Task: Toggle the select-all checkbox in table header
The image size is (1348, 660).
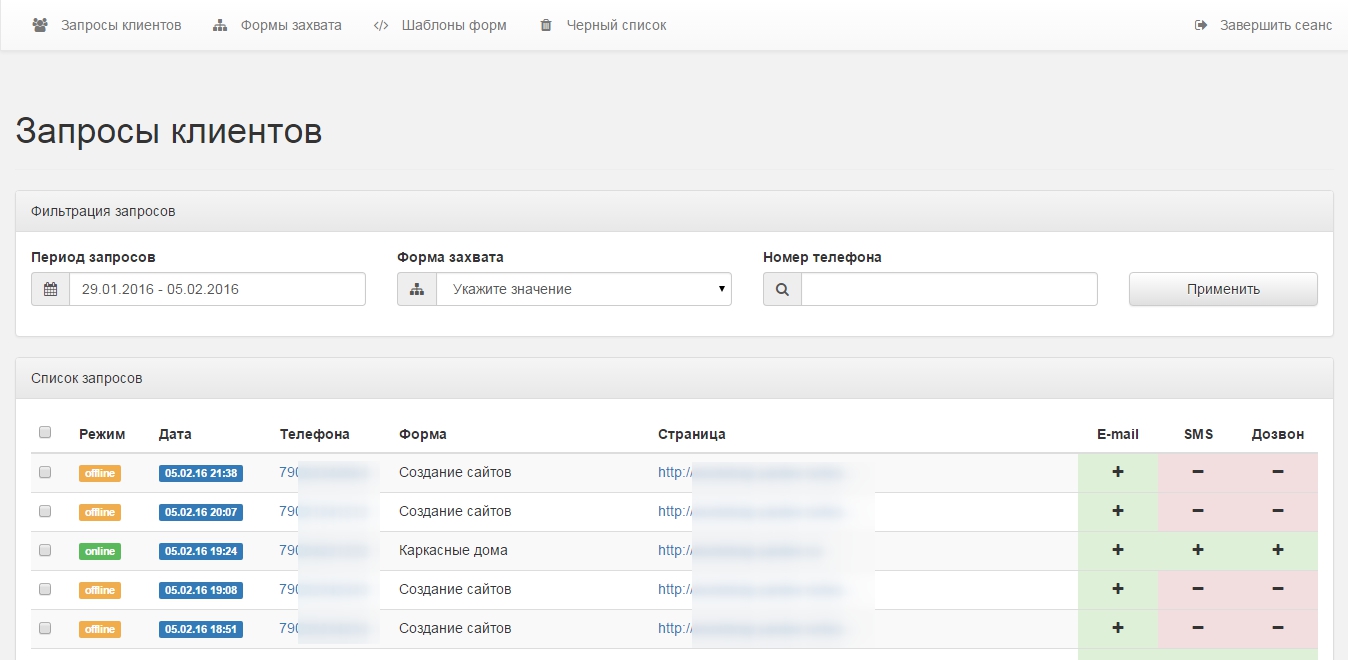Action: [45, 433]
